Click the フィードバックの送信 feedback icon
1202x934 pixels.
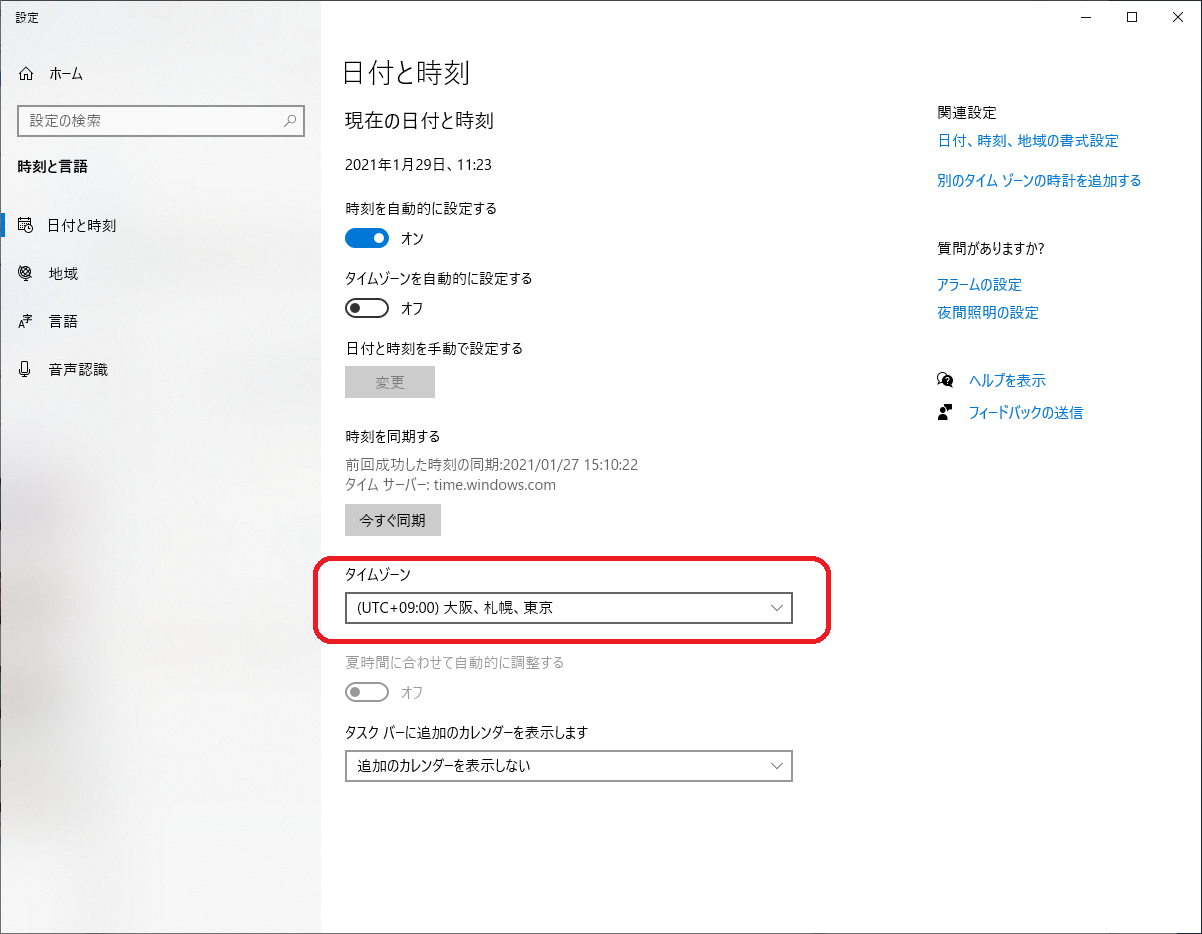pos(945,412)
